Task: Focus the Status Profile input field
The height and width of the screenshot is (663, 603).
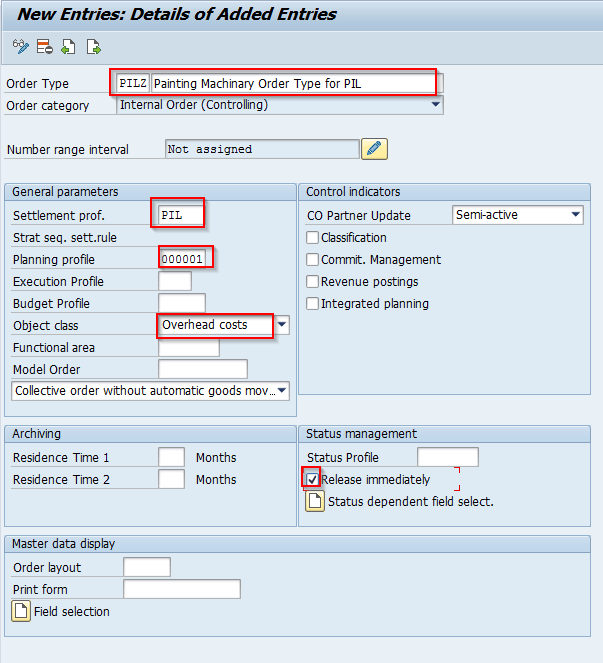Action: click(x=448, y=457)
